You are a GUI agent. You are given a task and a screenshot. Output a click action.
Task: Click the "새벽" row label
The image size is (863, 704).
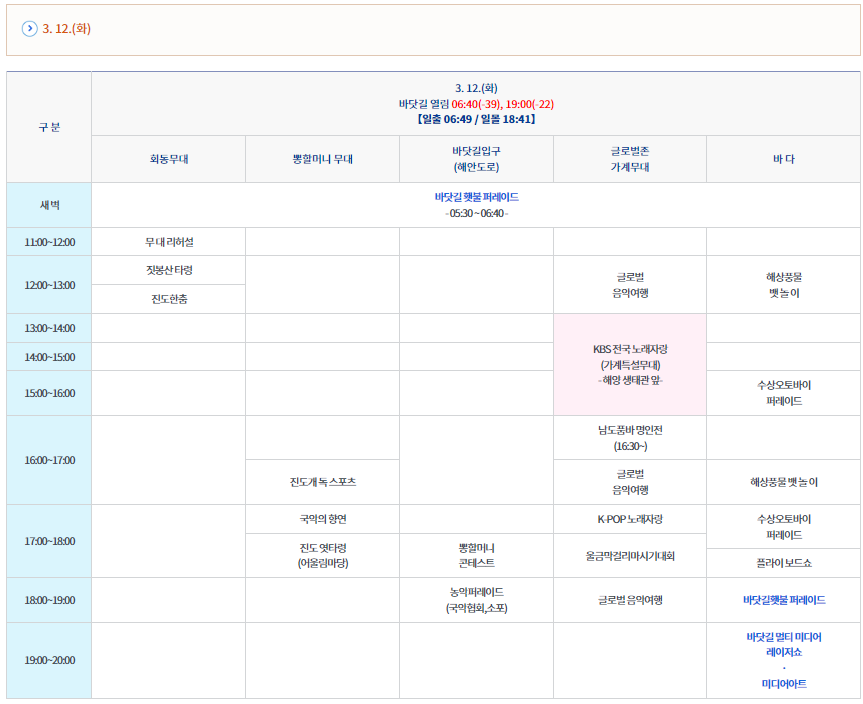point(49,205)
